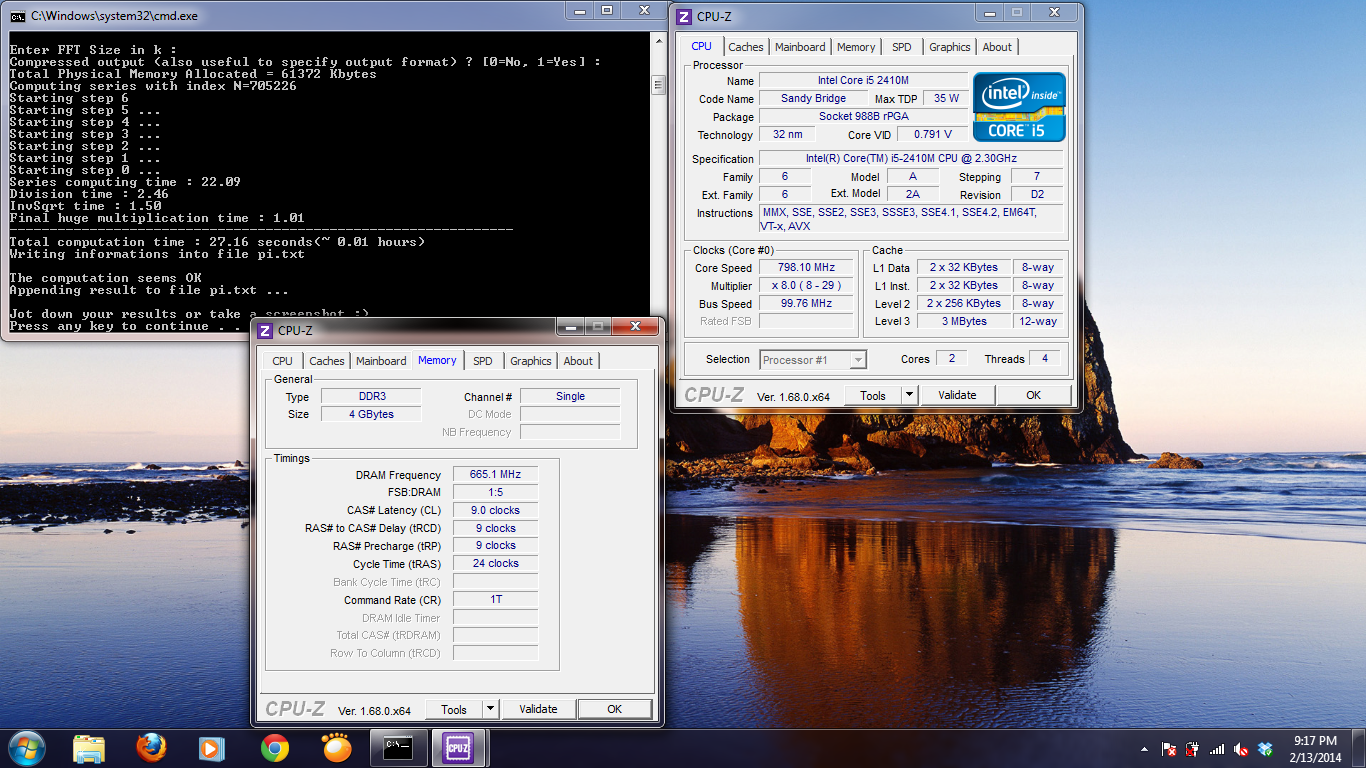Launch Google Chrome from the taskbar

(x=275, y=748)
